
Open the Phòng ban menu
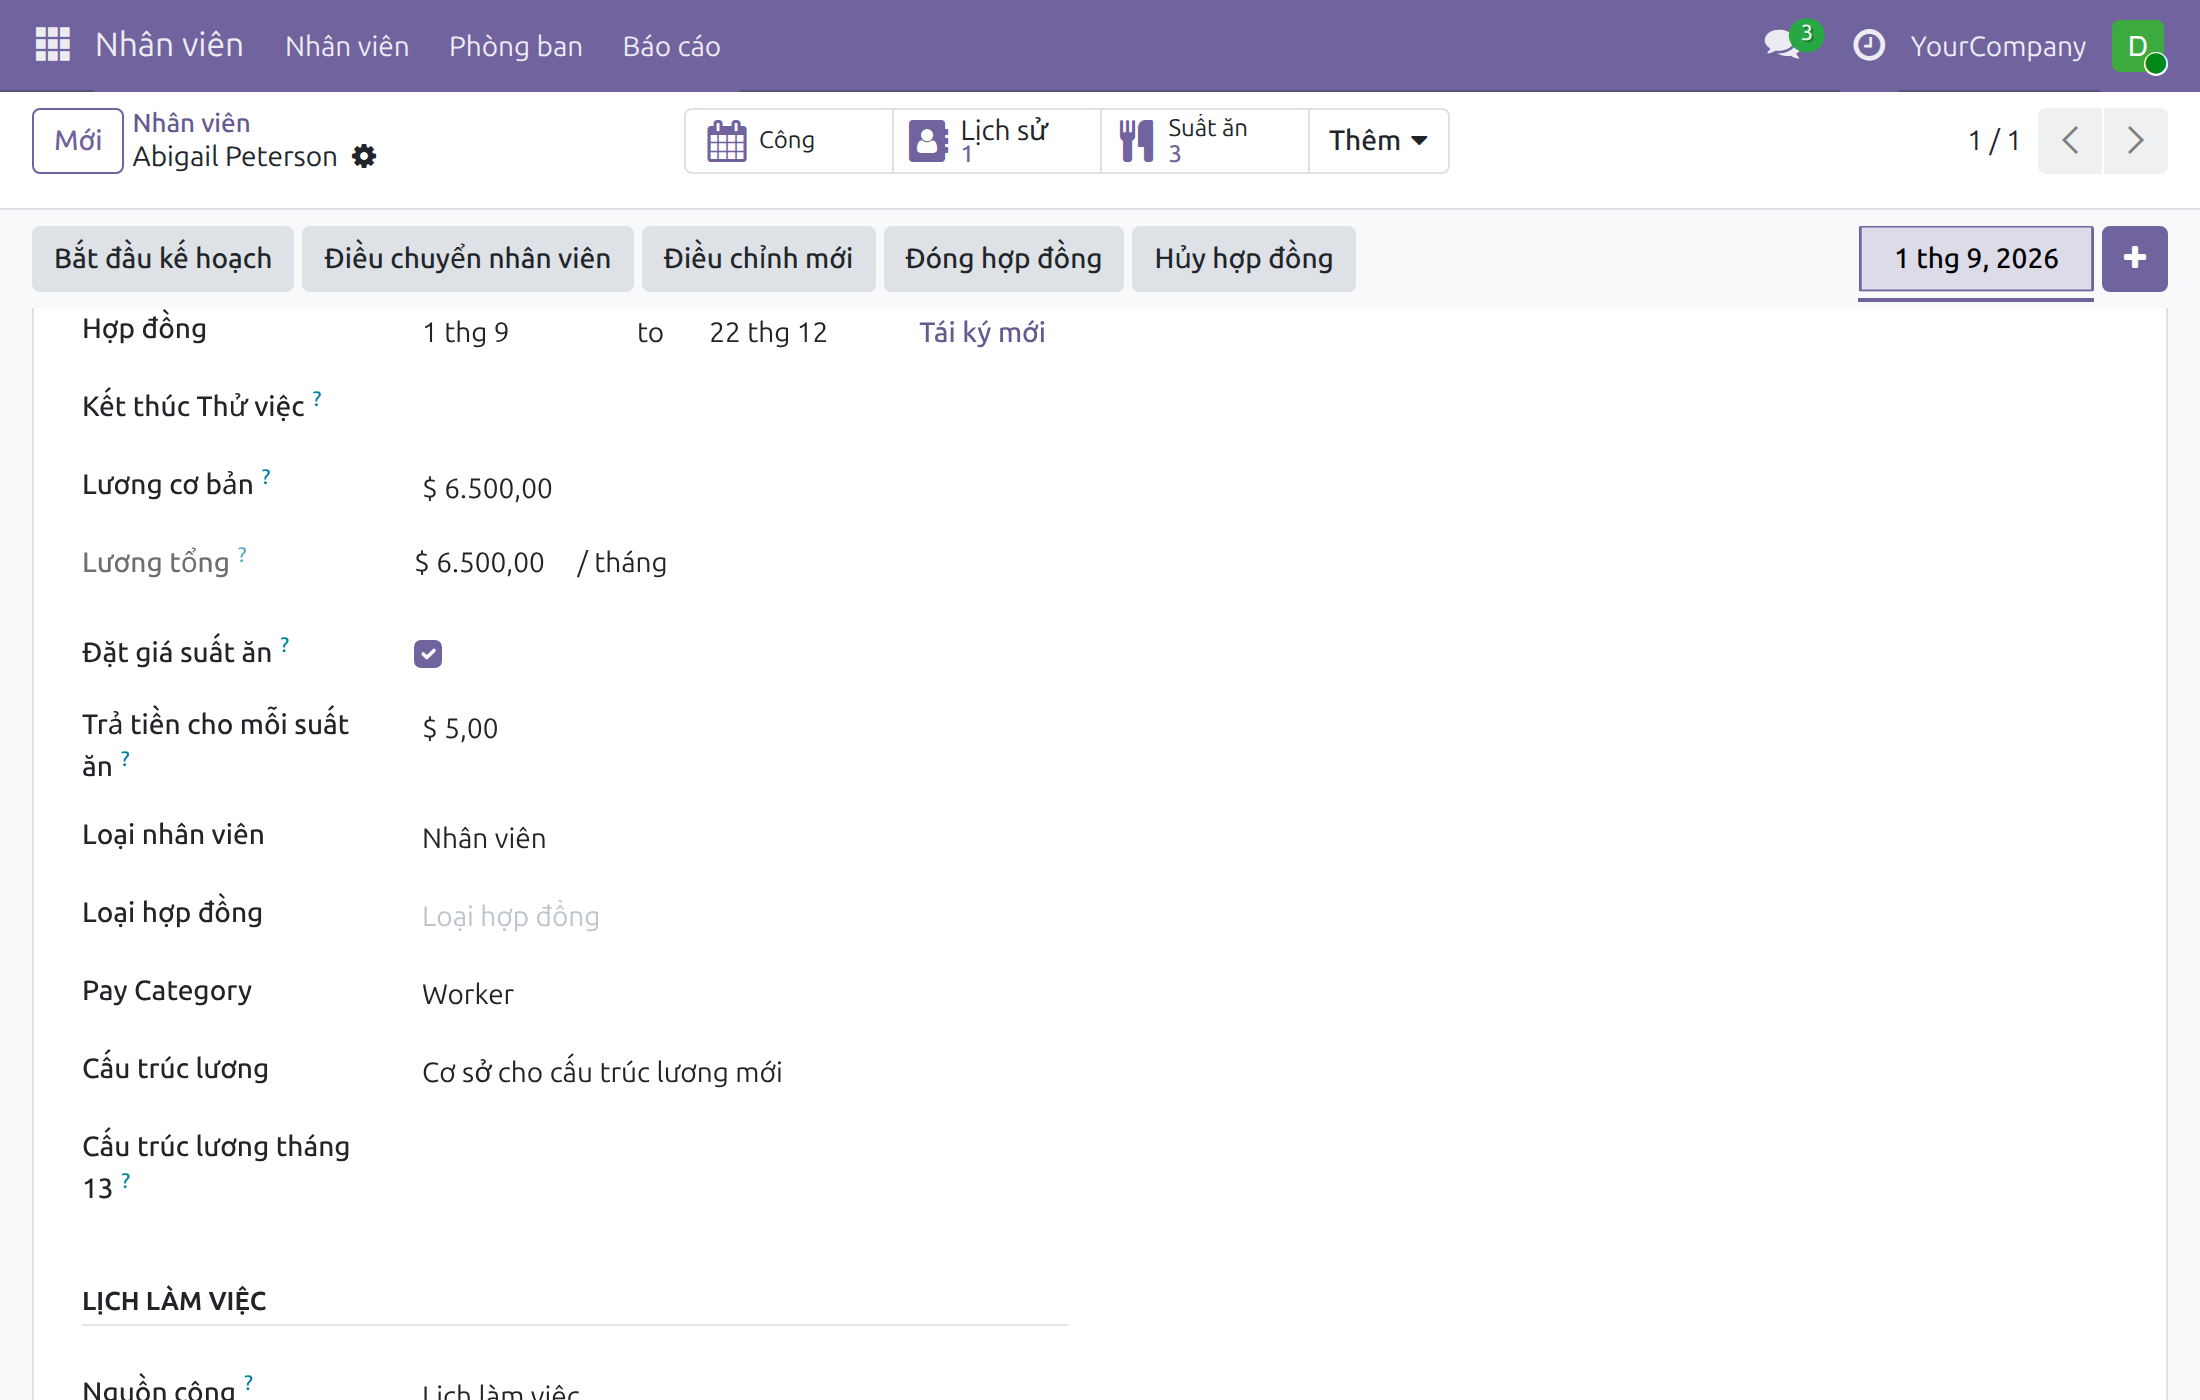(516, 46)
